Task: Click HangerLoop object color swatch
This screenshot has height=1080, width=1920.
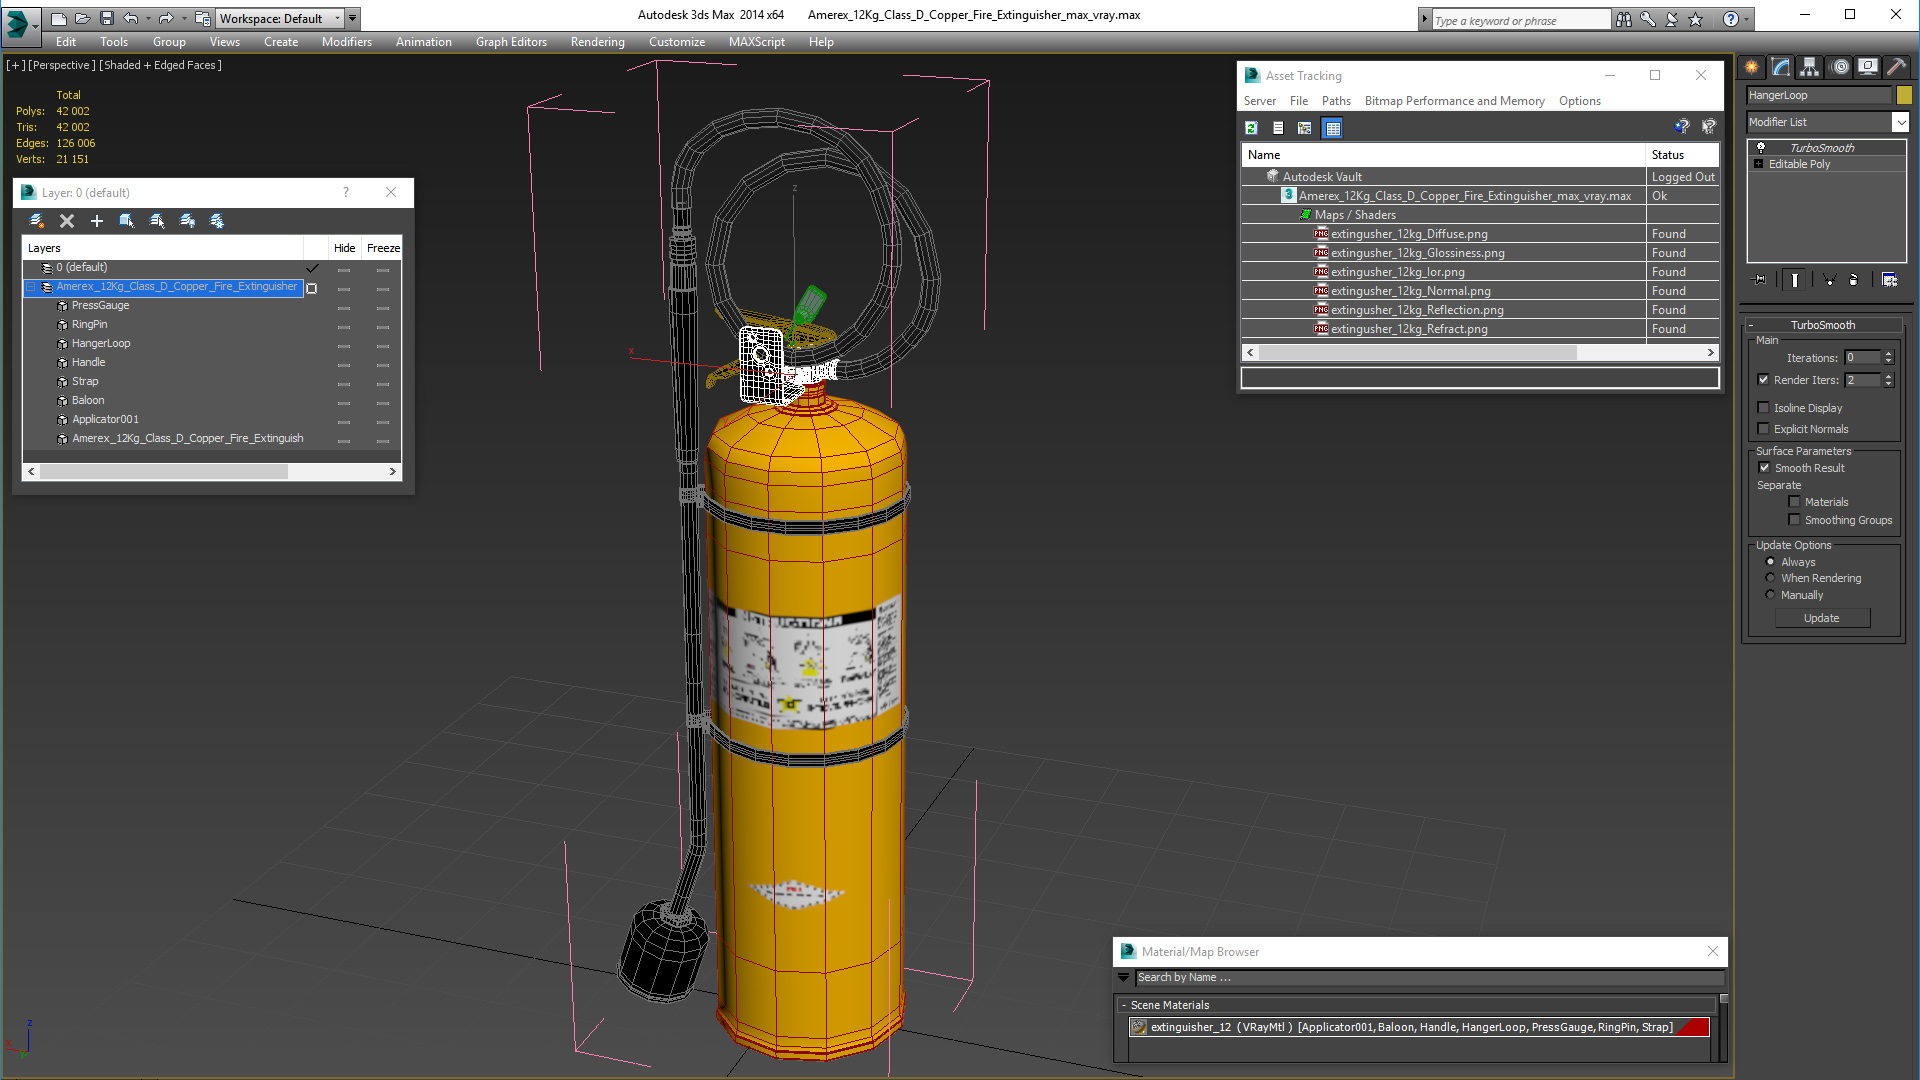Action: 1904,95
